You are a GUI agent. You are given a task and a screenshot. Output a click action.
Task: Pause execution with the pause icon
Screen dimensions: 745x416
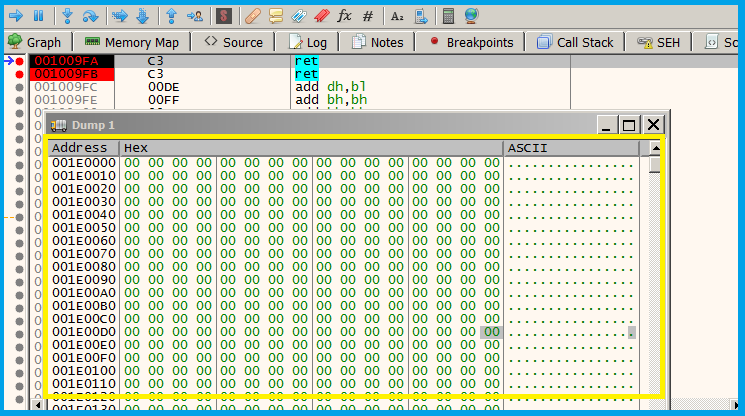39,16
